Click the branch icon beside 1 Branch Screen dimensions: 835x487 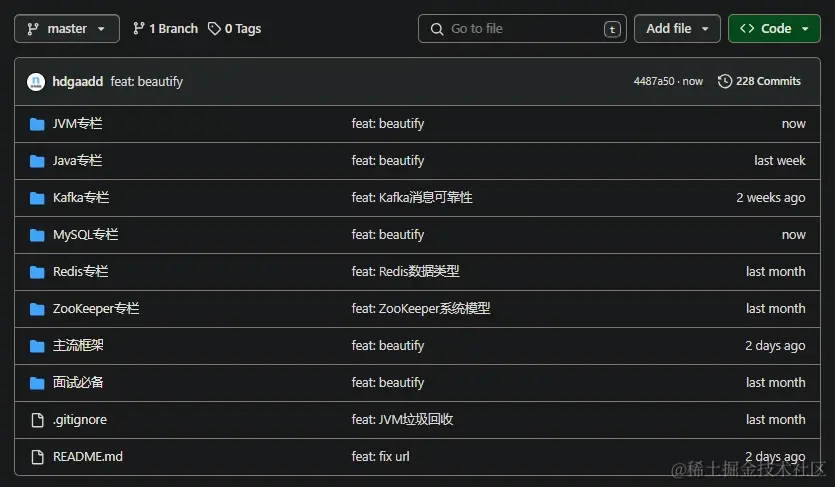tap(138, 29)
